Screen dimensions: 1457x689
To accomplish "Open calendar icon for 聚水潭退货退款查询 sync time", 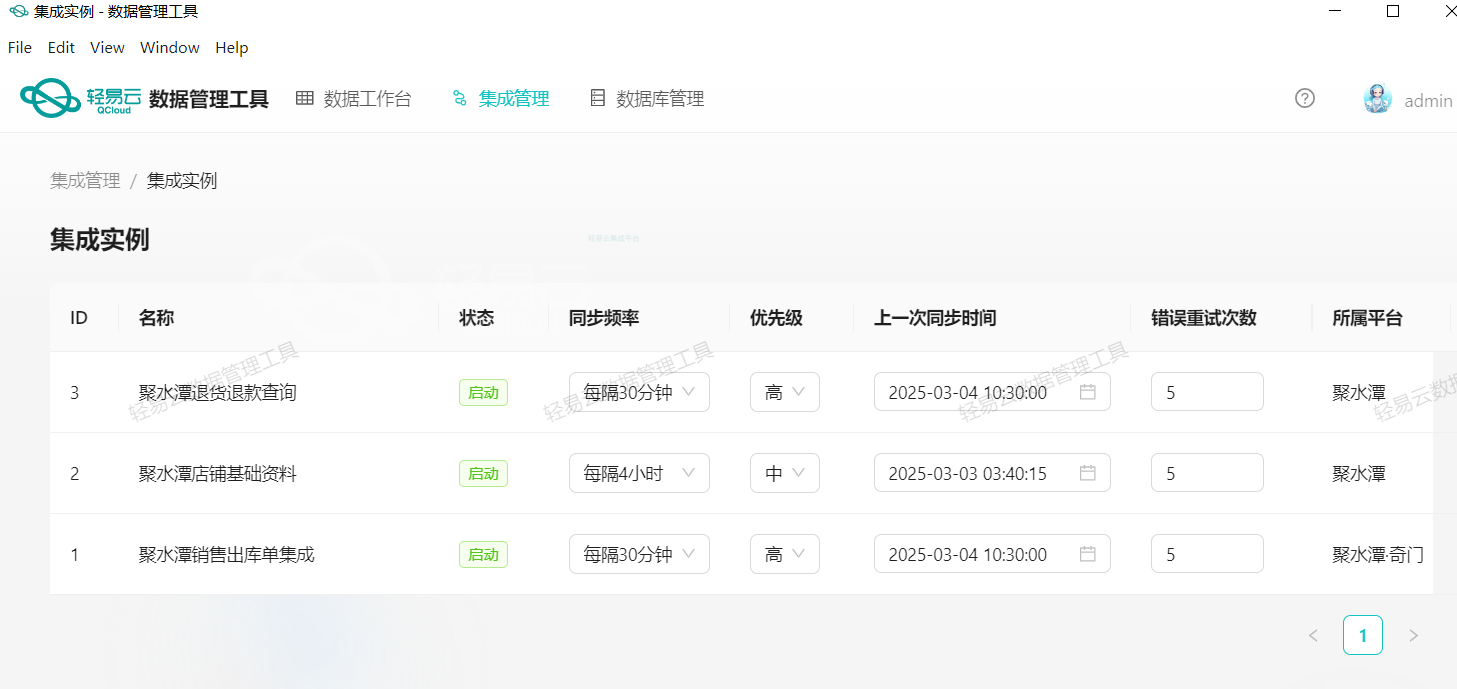I will [1088, 392].
